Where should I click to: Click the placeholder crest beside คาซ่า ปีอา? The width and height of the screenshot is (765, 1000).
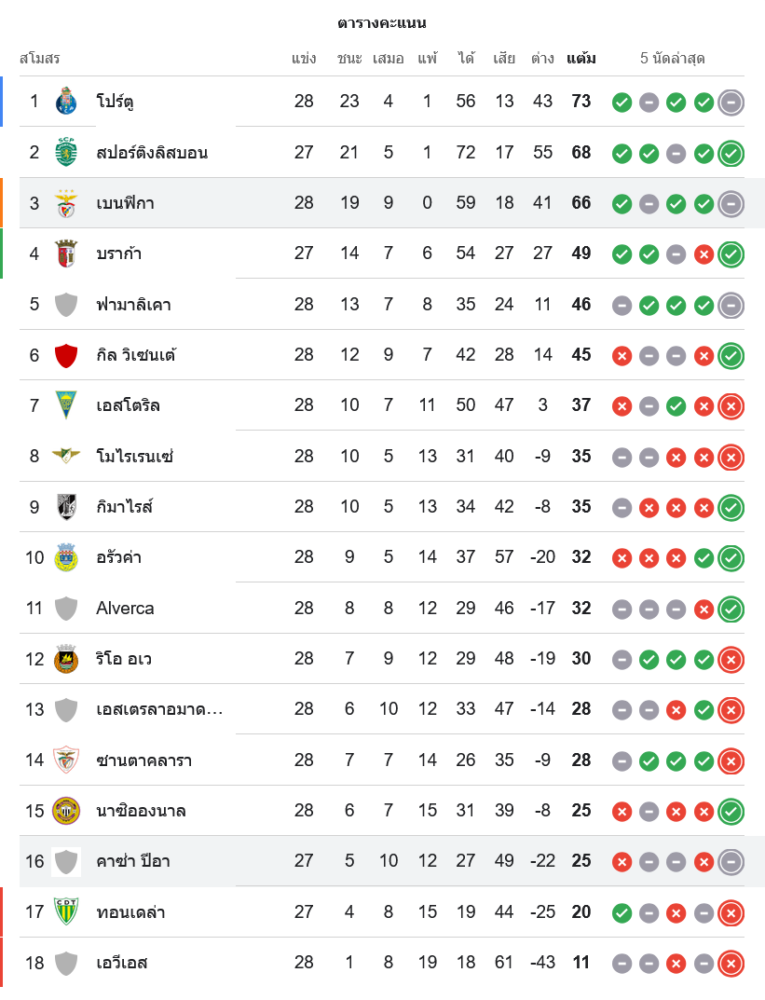(x=66, y=861)
